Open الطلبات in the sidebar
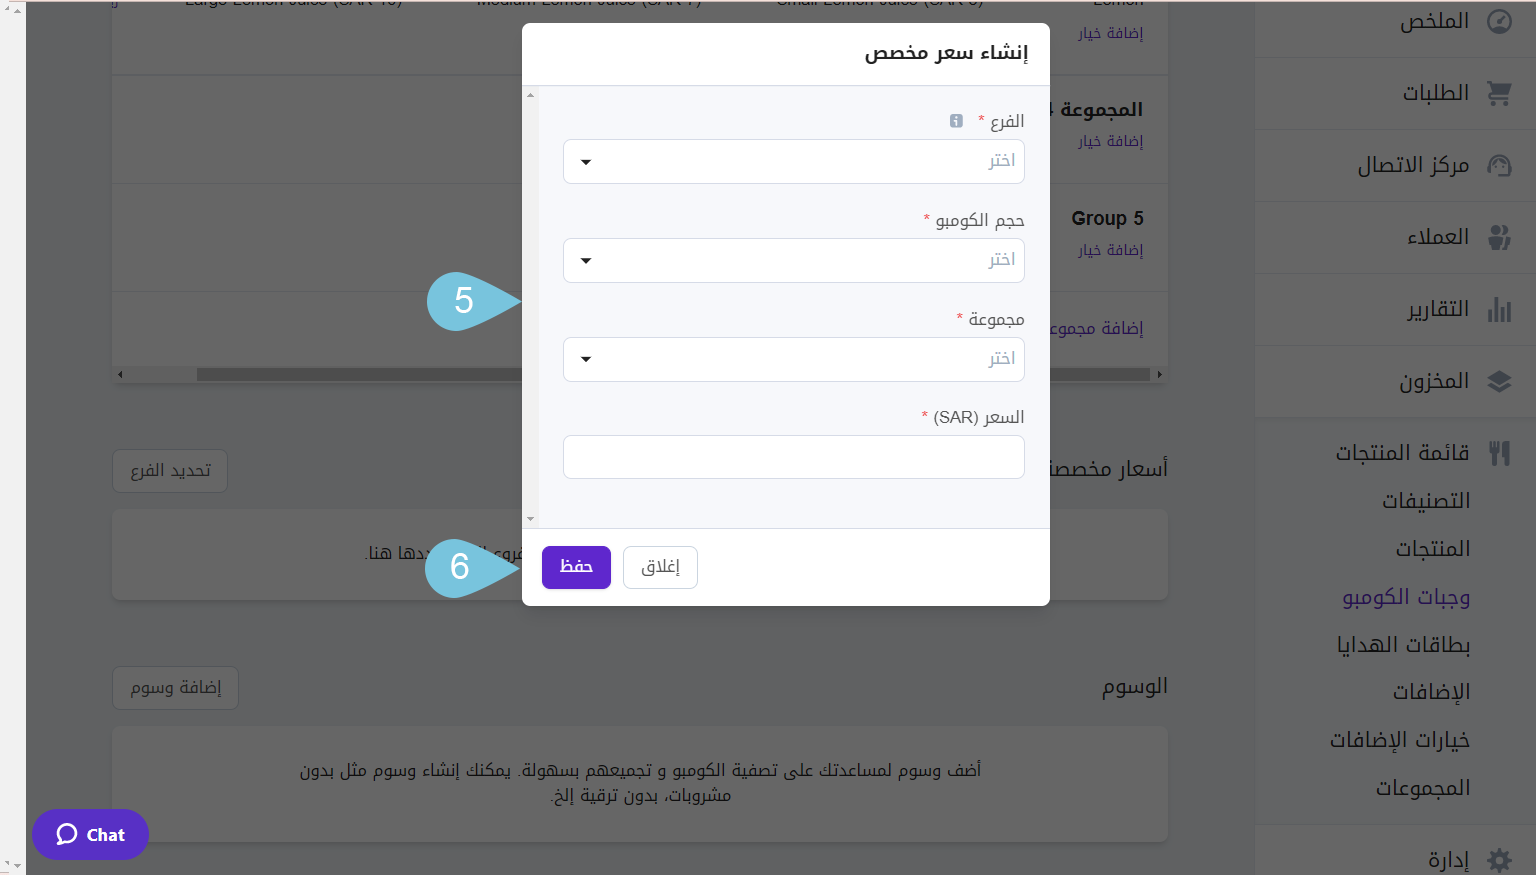 1436,93
